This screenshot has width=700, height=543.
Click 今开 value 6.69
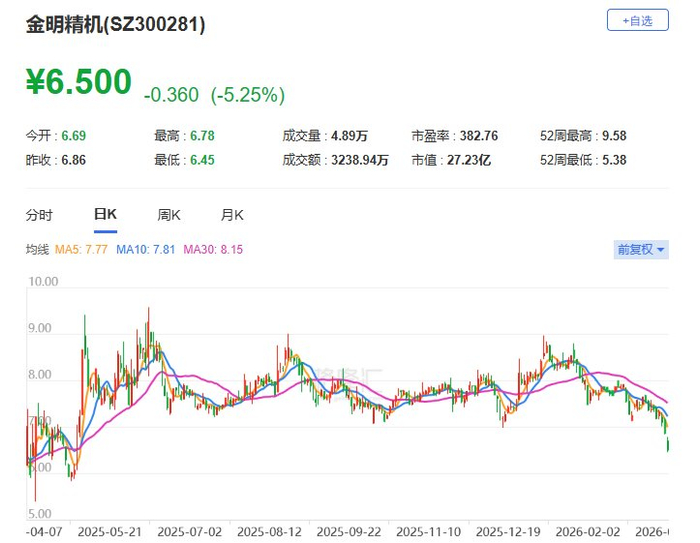[74, 136]
